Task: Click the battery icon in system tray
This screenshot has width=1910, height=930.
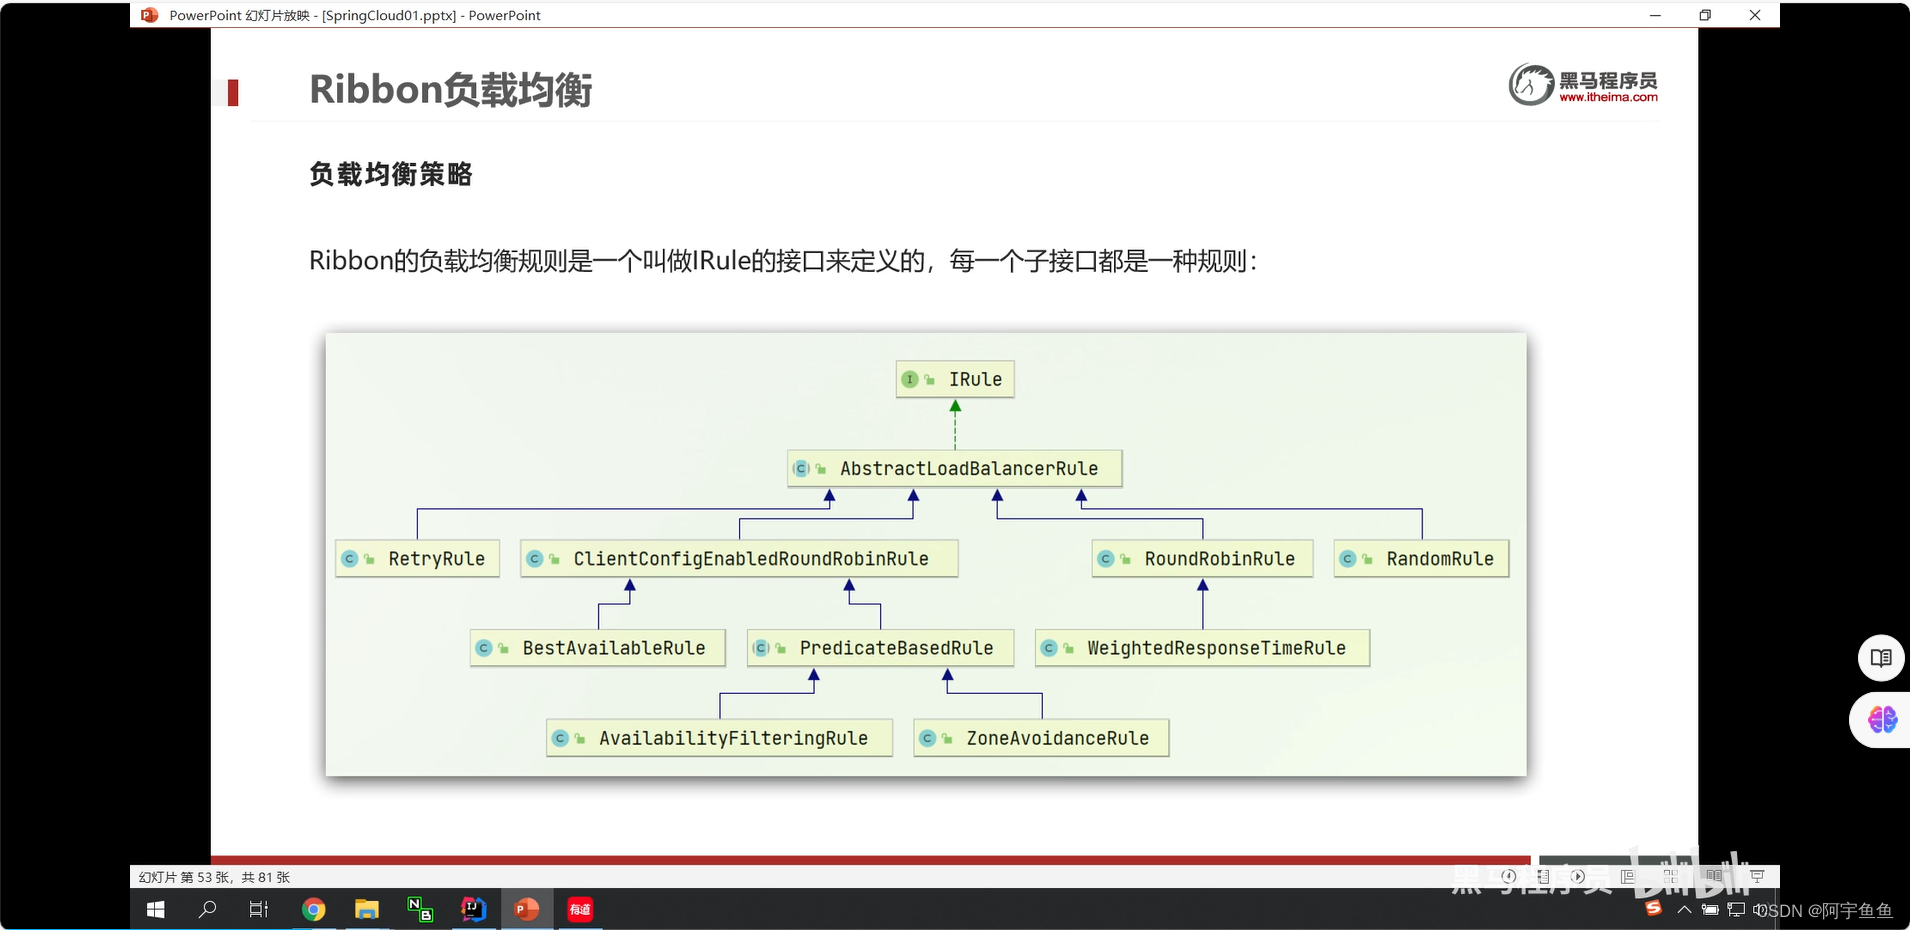Action: click(x=1710, y=909)
